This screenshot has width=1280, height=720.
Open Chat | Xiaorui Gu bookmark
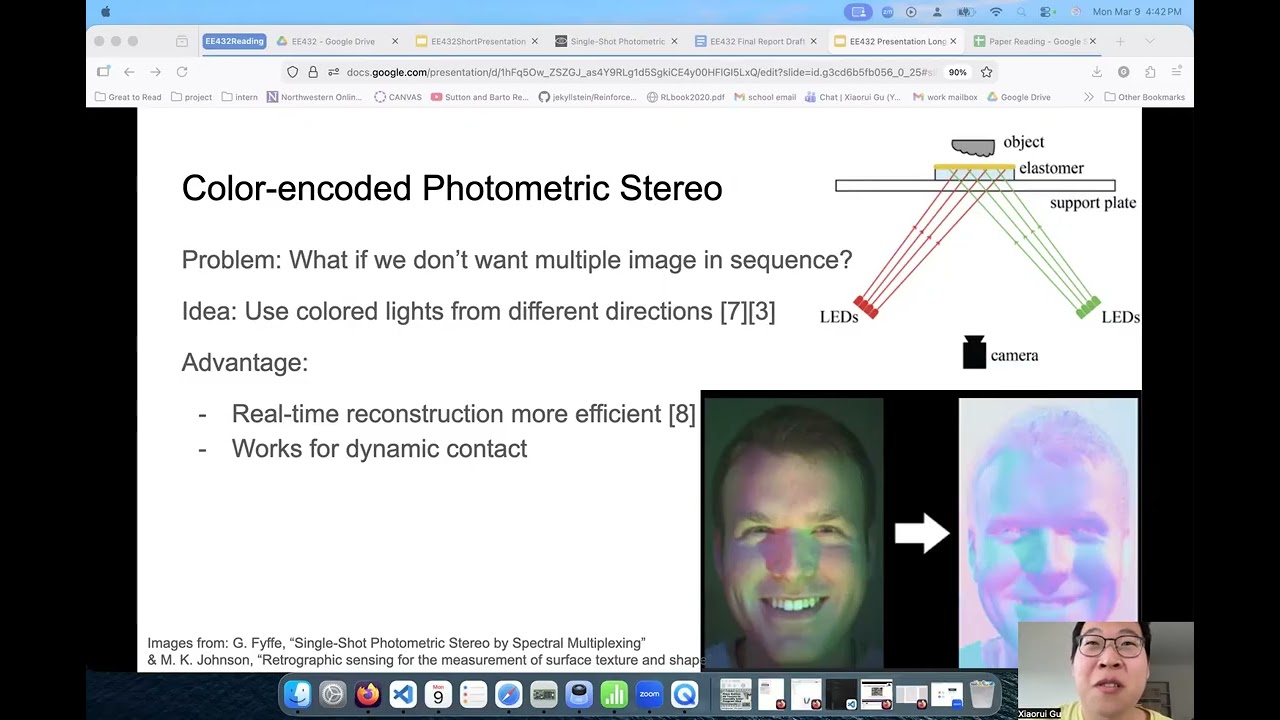coord(853,97)
